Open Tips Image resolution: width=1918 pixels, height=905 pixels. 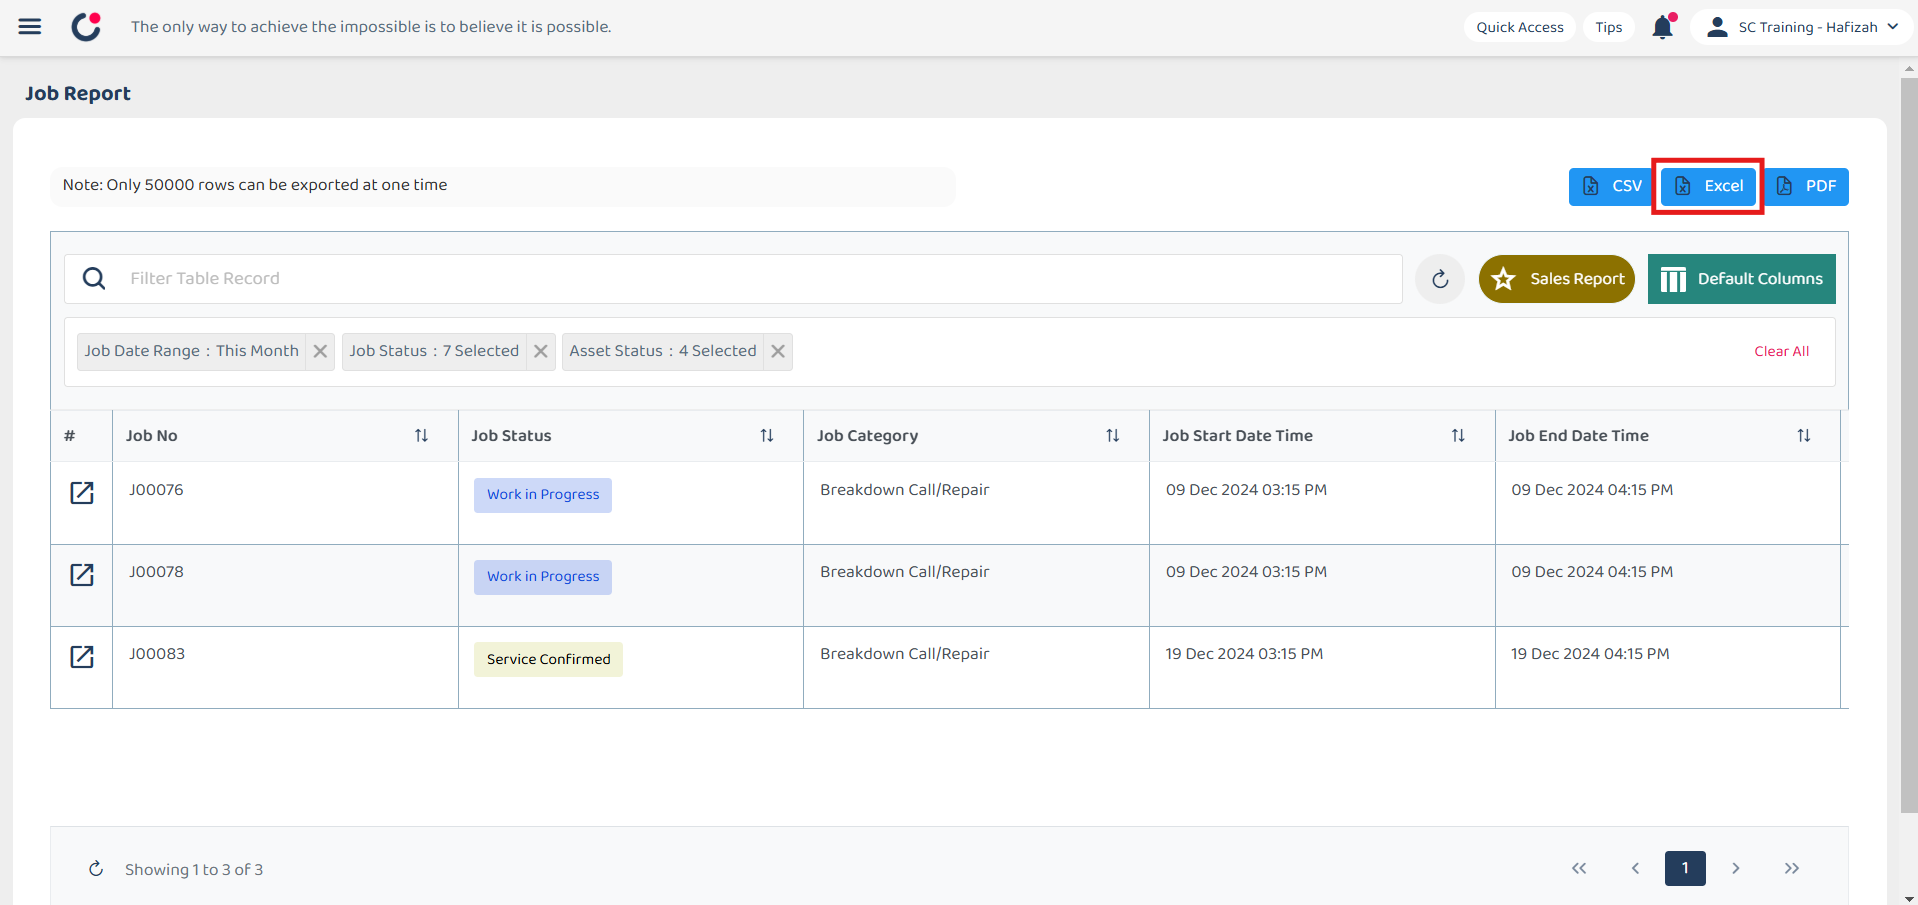coord(1608,27)
